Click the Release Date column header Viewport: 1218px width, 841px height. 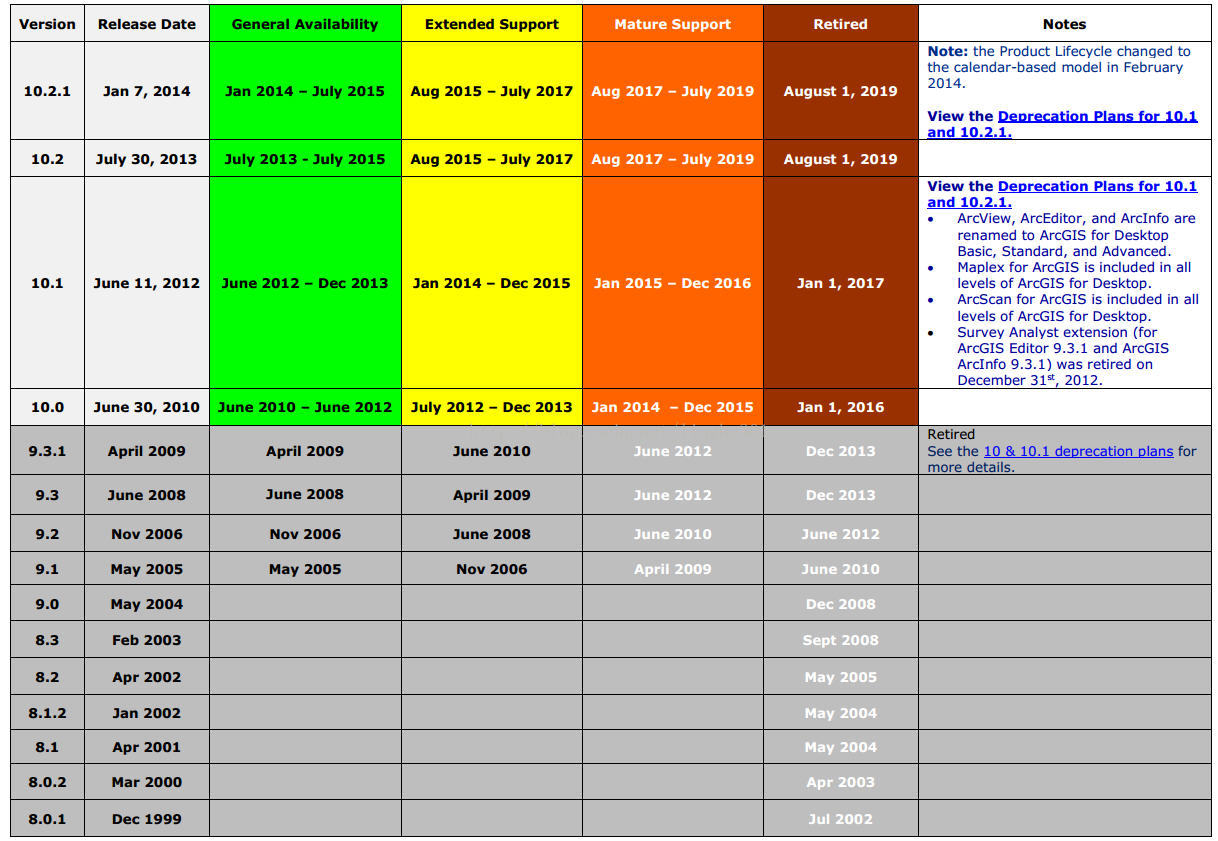147,24
